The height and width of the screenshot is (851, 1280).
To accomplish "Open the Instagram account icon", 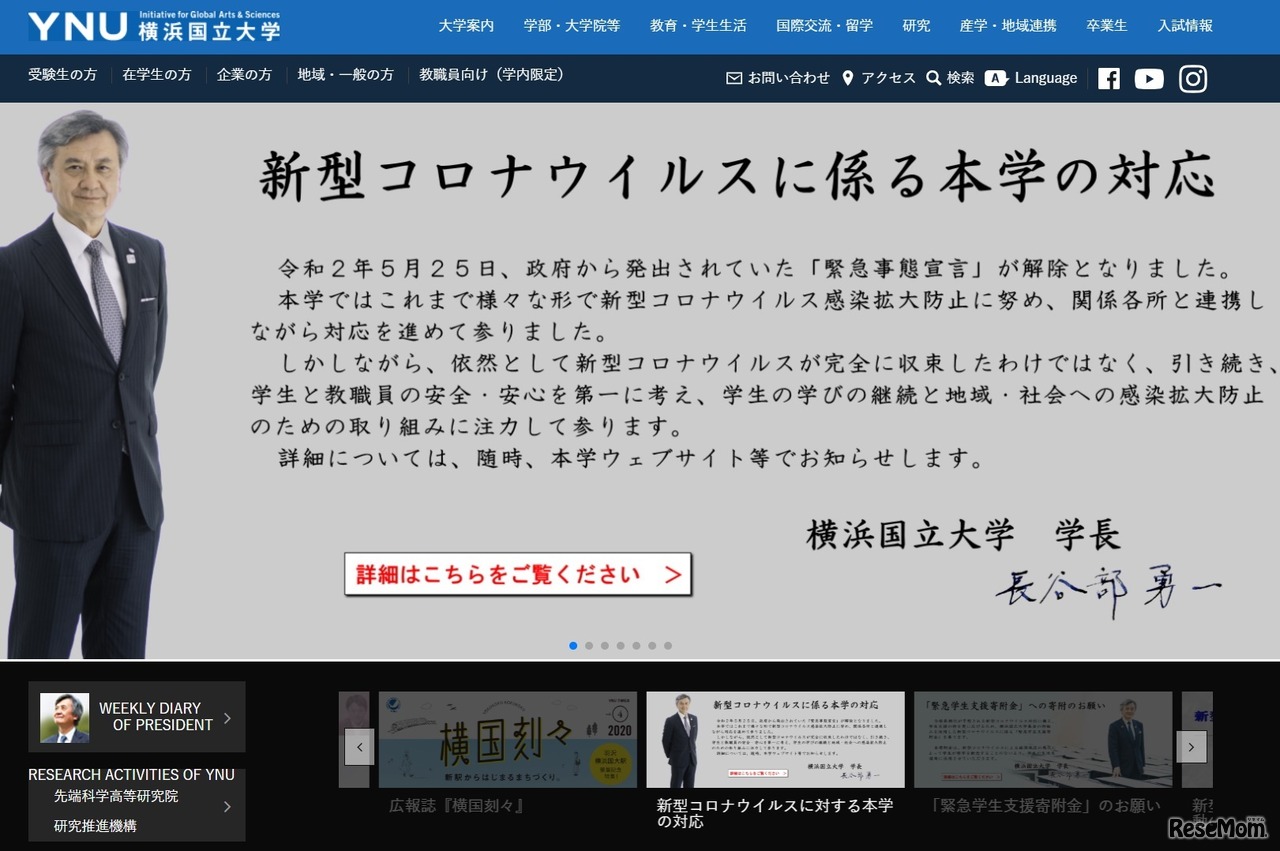I will coord(1193,78).
